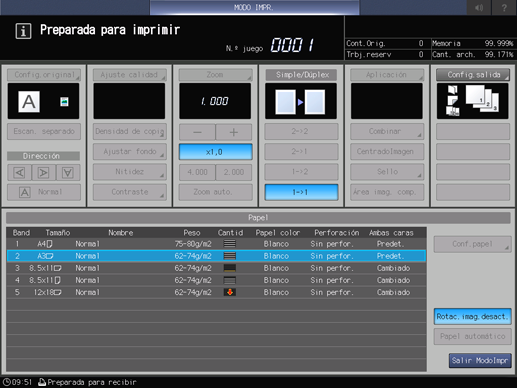This screenshot has height=388, width=517.
Task: Select 2->2 duplex mode
Action: 301,132
